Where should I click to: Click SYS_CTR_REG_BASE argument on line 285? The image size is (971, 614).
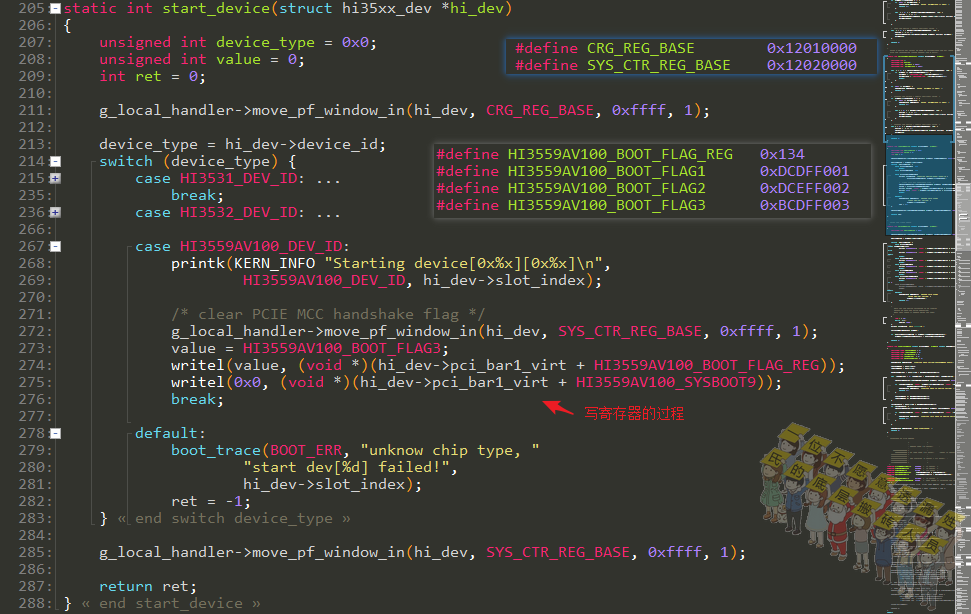pyautogui.click(x=558, y=552)
